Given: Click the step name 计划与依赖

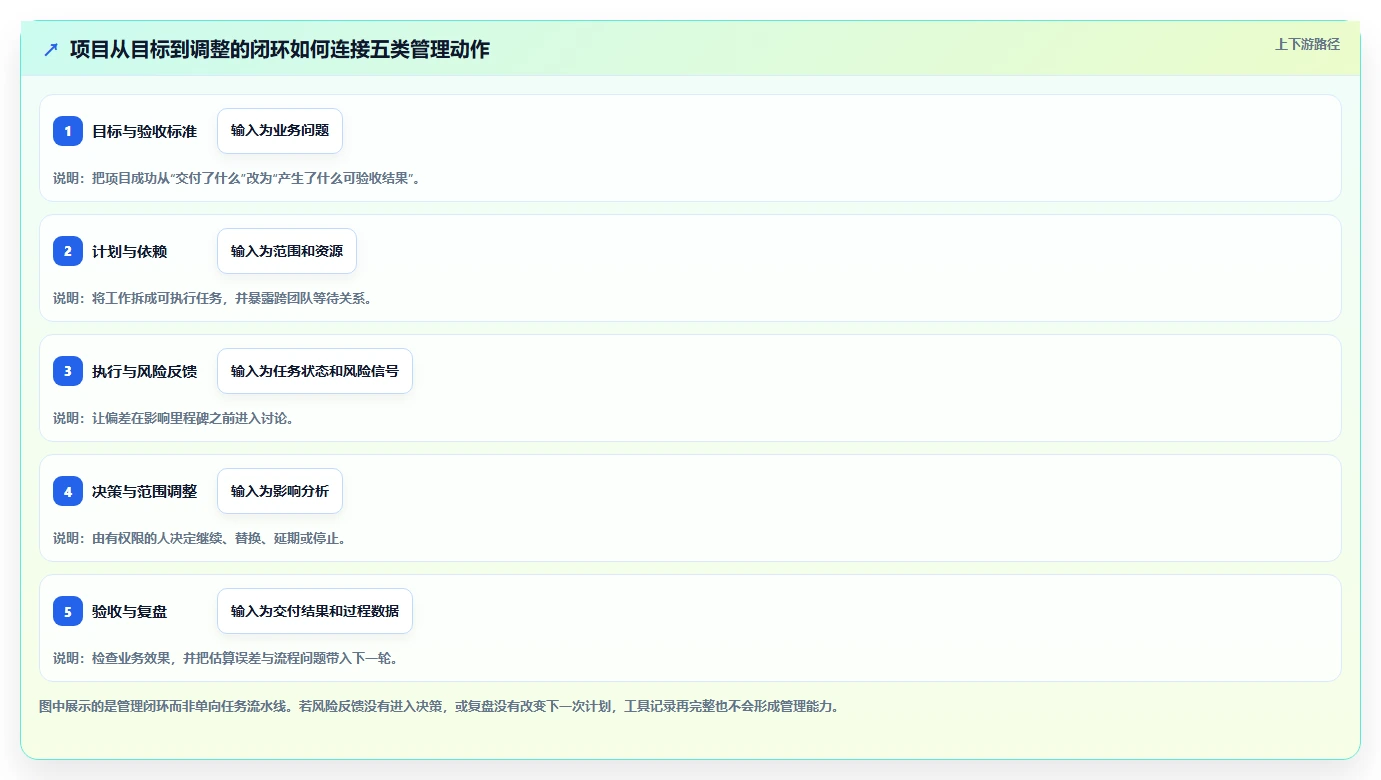Looking at the screenshot, I should (x=130, y=252).
